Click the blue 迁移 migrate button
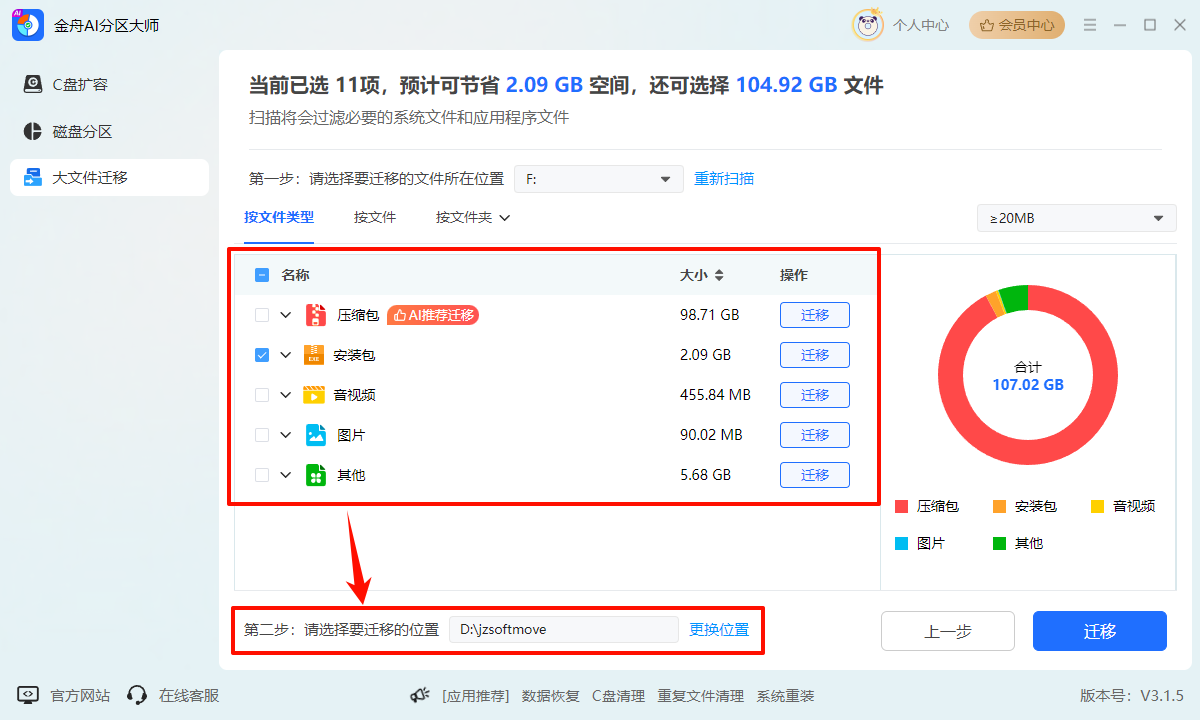This screenshot has height=720, width=1200. click(1099, 631)
